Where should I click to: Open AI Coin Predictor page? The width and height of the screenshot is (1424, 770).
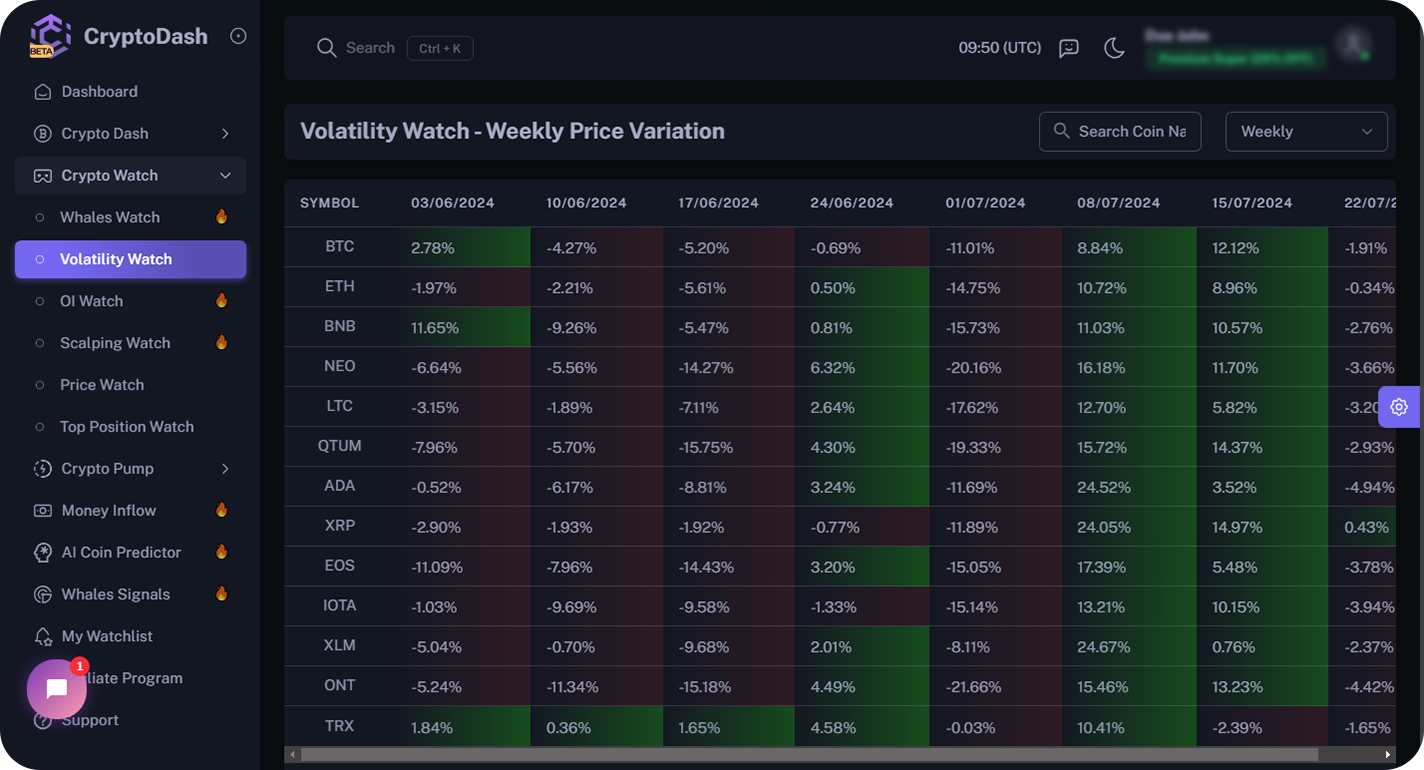[x=130, y=553]
